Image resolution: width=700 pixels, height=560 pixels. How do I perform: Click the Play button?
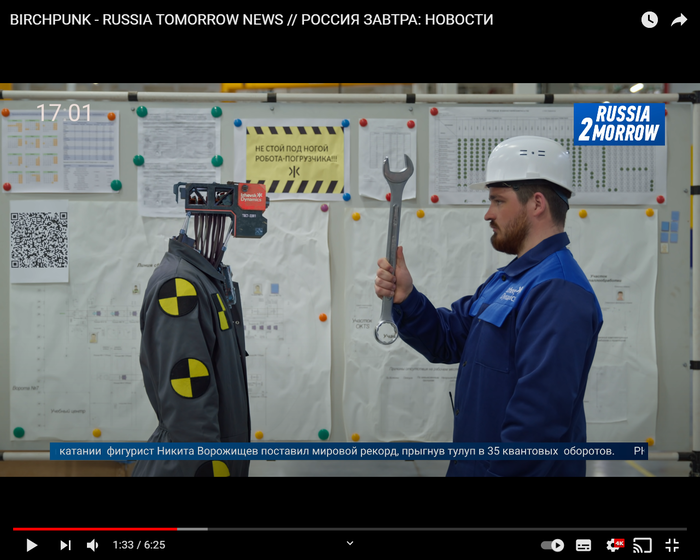pos(31,545)
